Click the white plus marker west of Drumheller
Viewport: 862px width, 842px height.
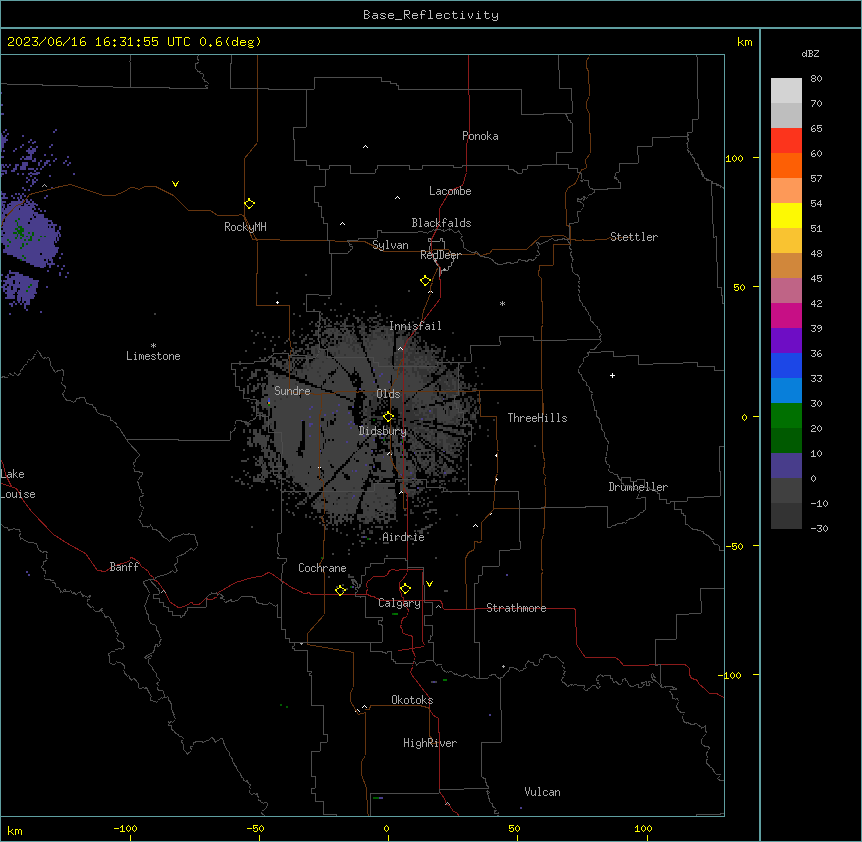click(612, 375)
